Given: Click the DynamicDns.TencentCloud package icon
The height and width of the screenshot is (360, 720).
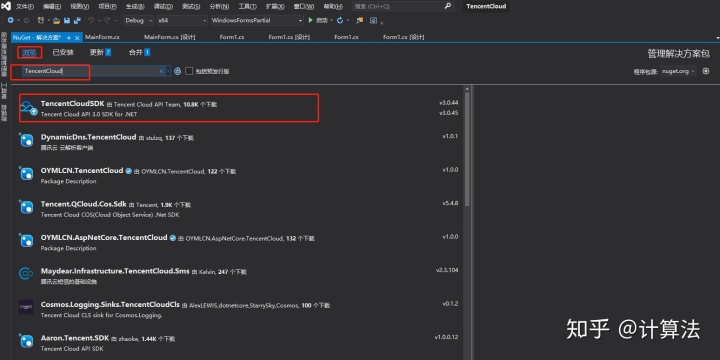Looking at the screenshot, I should [26, 140].
